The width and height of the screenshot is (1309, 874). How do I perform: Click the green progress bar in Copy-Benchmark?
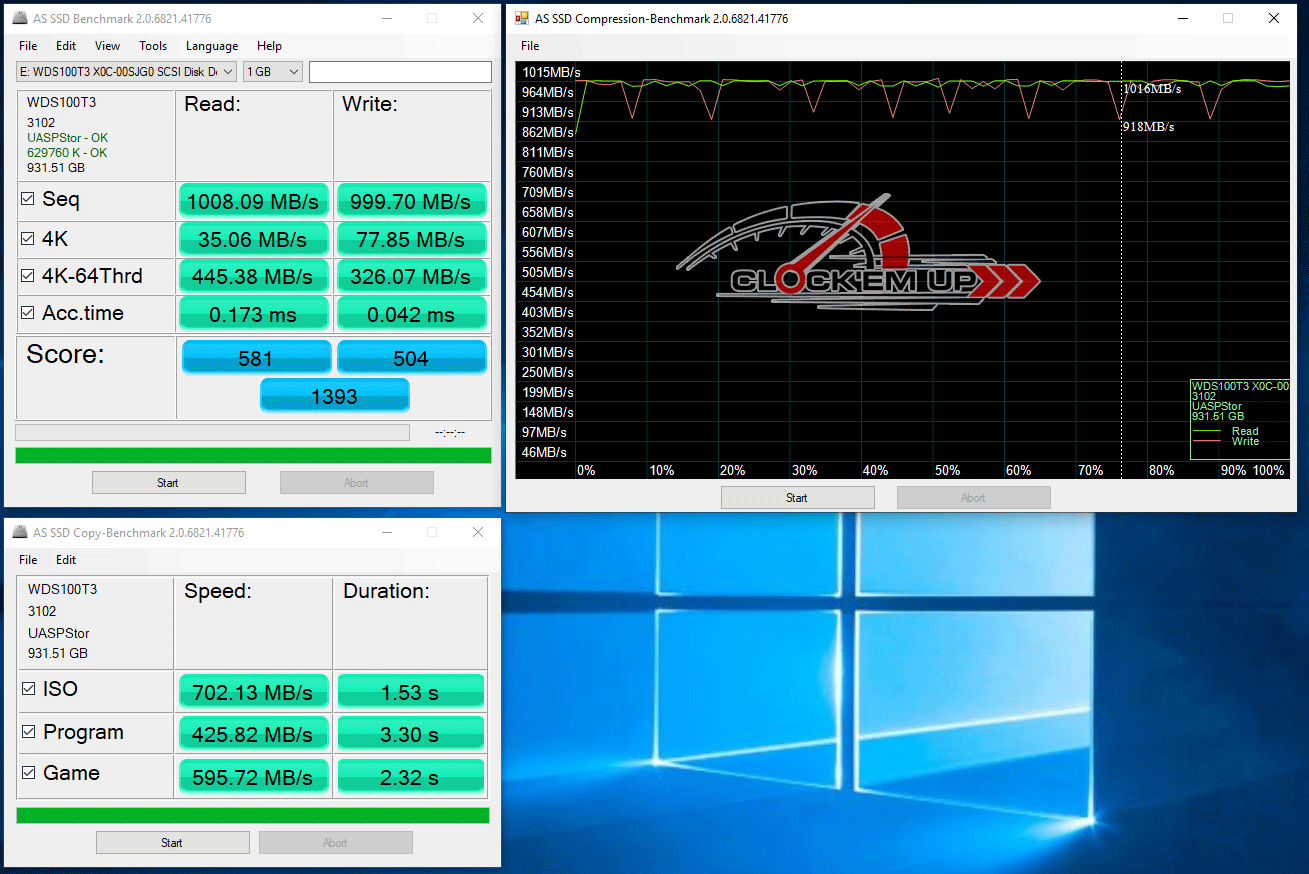coord(253,815)
